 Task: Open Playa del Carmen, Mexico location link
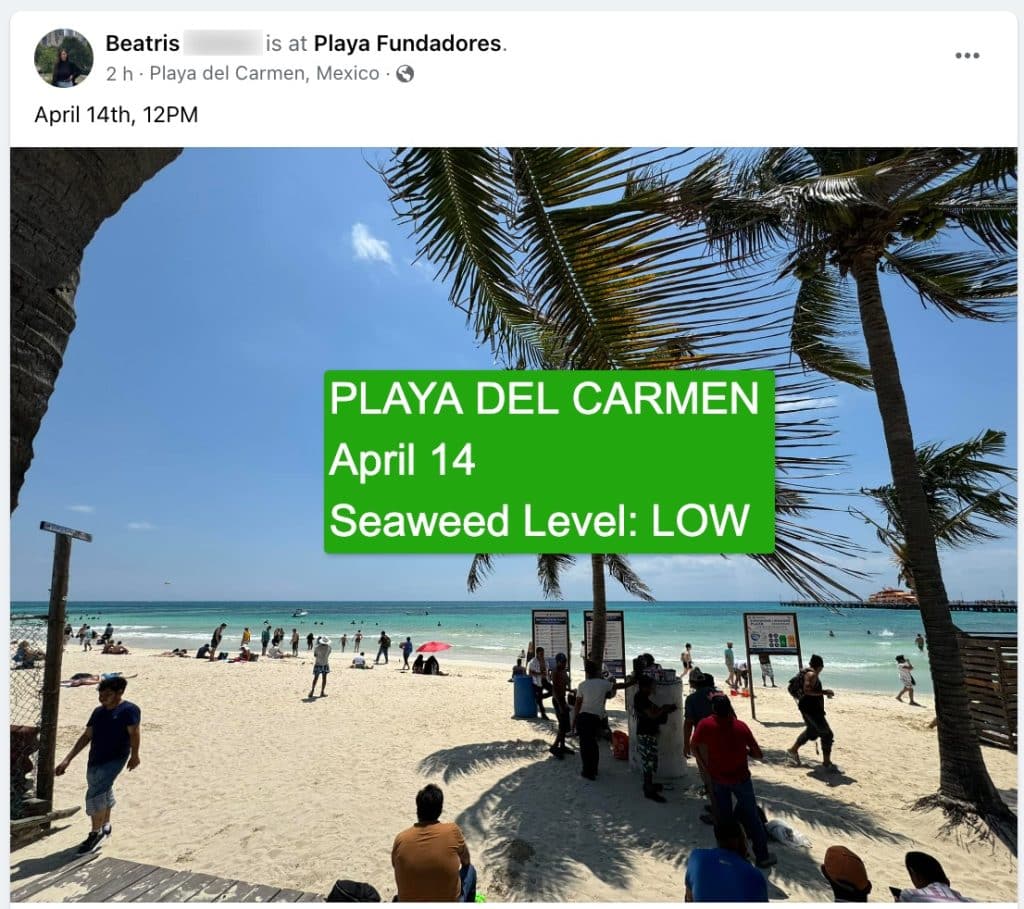264,73
